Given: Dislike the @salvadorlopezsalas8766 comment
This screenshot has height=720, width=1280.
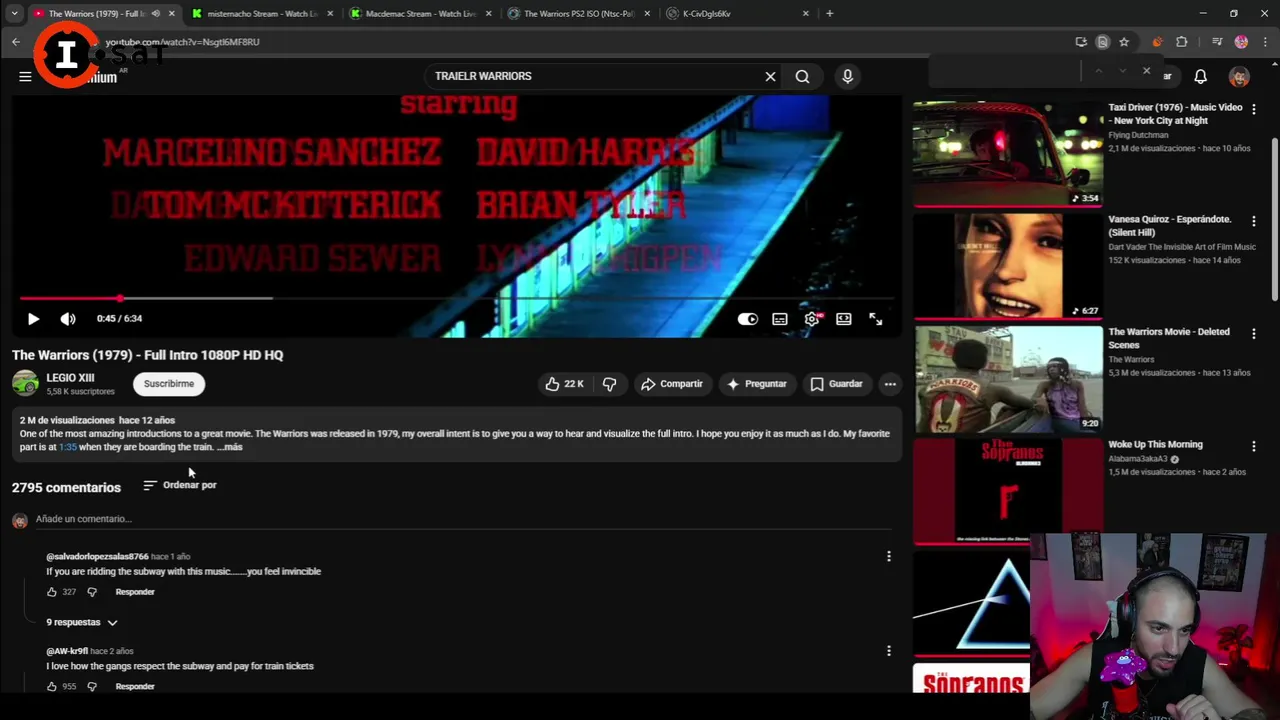Looking at the screenshot, I should pyautogui.click(x=92, y=592).
